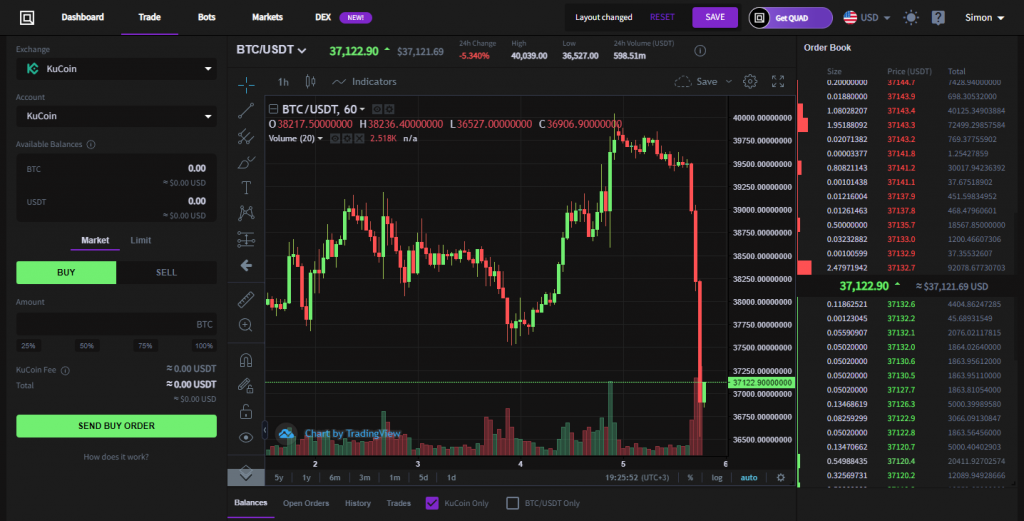The height and width of the screenshot is (521, 1024).
Task: Toggle percent scale mode
Action: (x=690, y=477)
